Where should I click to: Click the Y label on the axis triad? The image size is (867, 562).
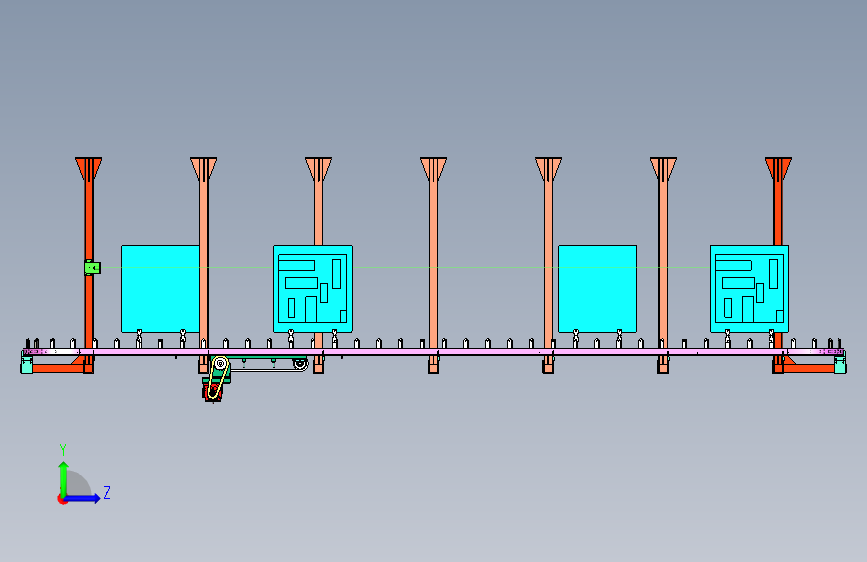pos(63,449)
